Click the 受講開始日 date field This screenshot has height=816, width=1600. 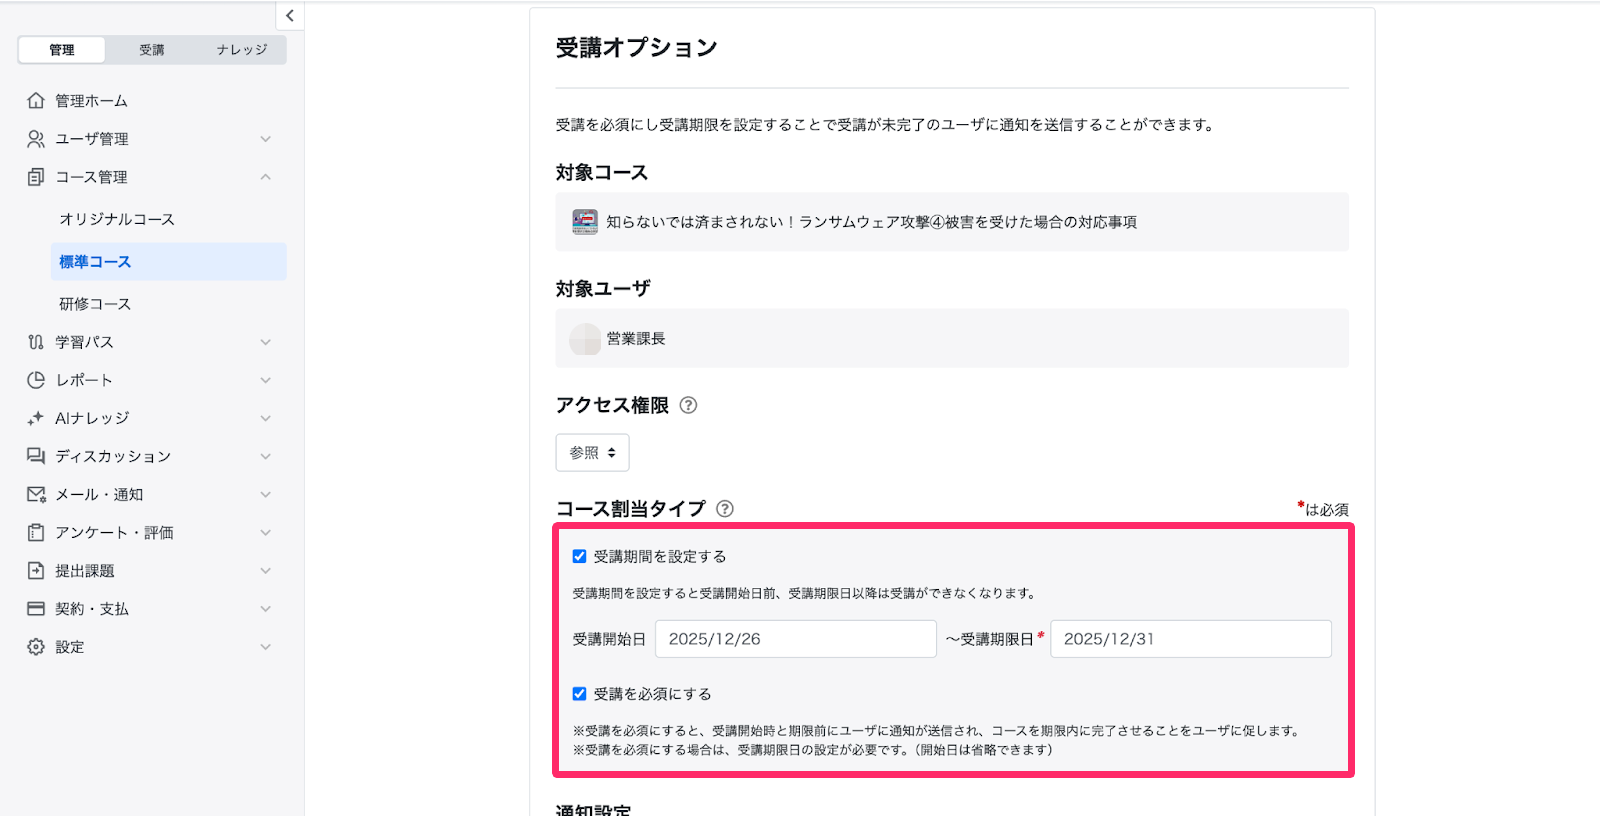[795, 639]
